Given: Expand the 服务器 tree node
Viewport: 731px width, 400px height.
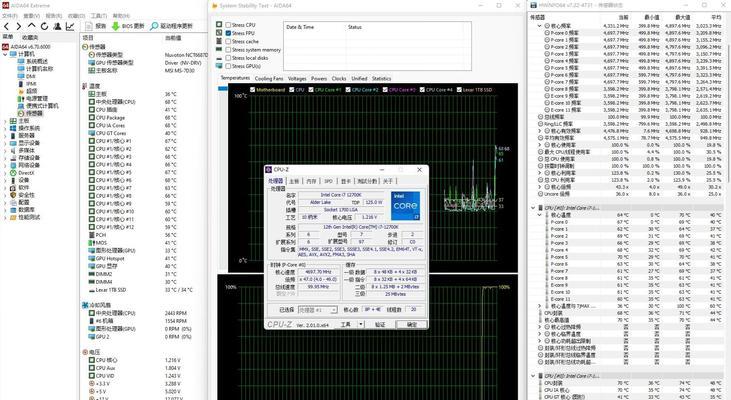Looking at the screenshot, I should pos(6,136).
